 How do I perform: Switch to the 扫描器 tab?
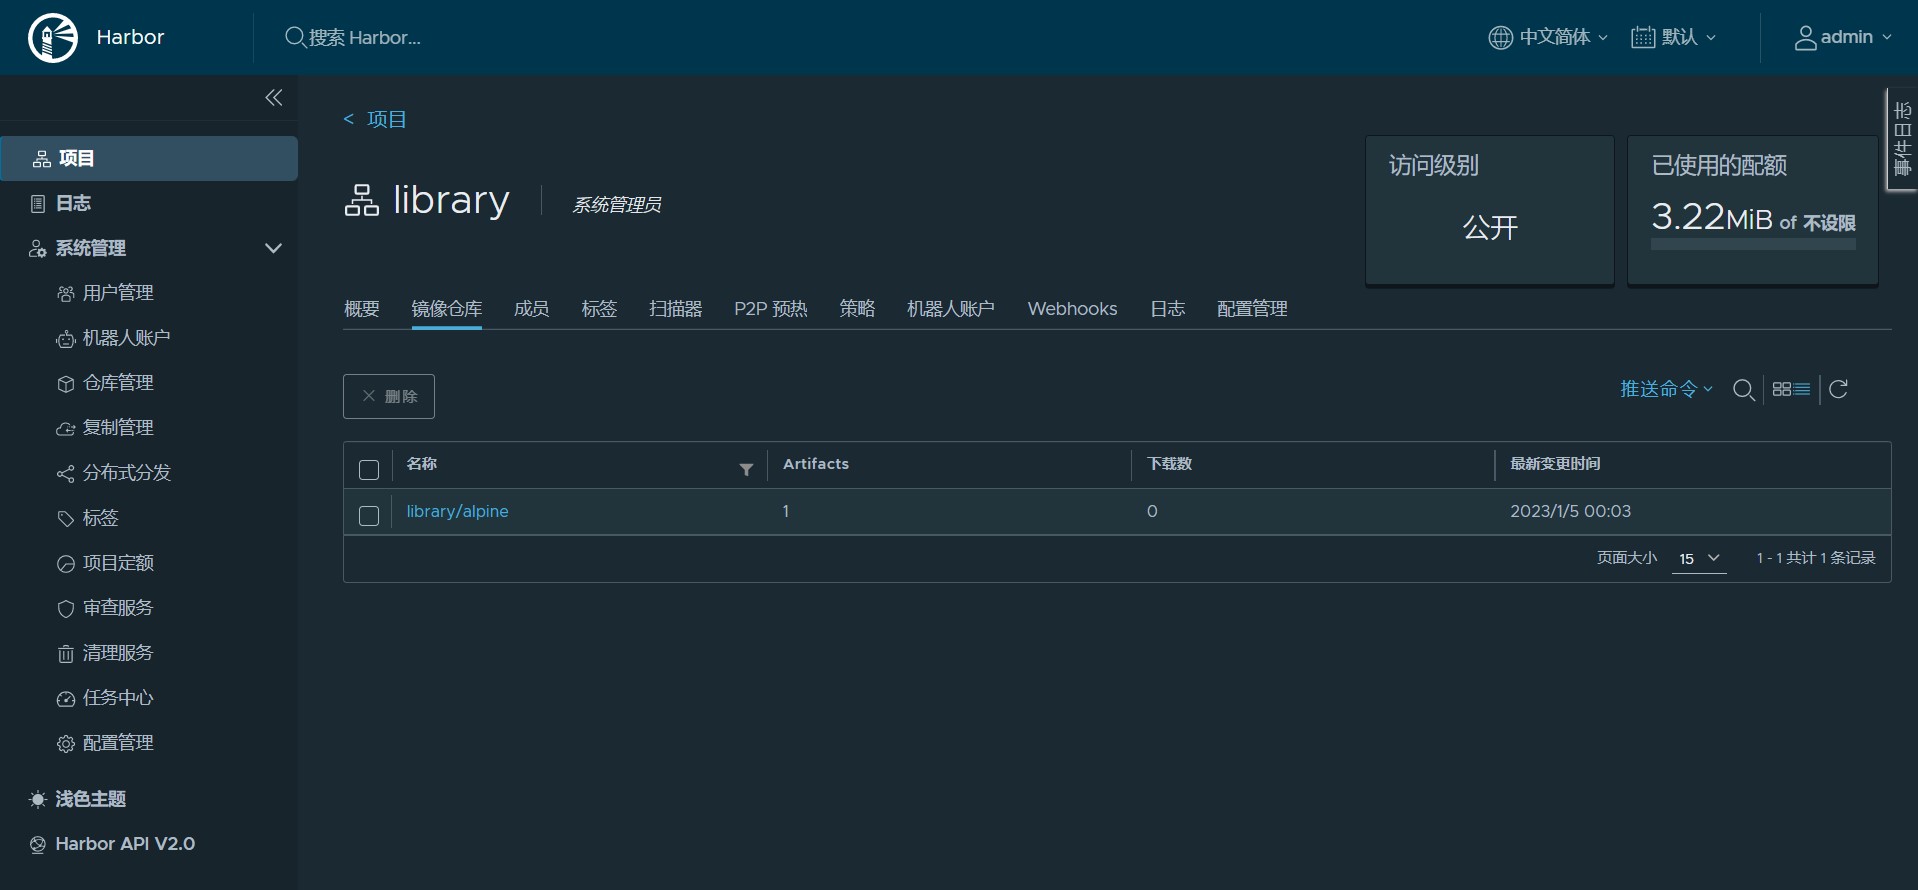pos(676,309)
